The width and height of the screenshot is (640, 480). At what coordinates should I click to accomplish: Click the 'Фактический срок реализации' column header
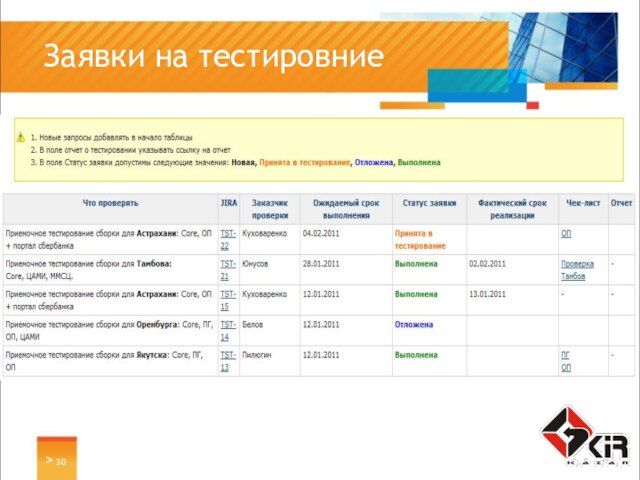point(512,208)
